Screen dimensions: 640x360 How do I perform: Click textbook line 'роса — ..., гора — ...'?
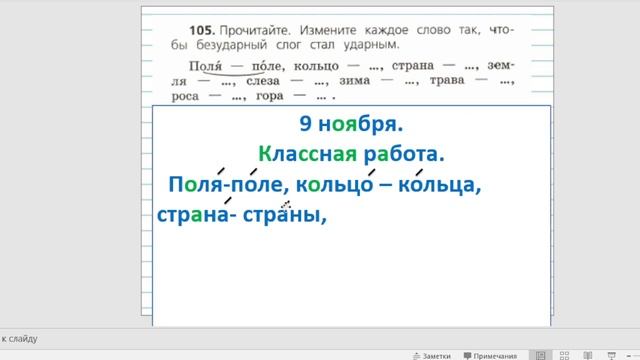coord(253,96)
